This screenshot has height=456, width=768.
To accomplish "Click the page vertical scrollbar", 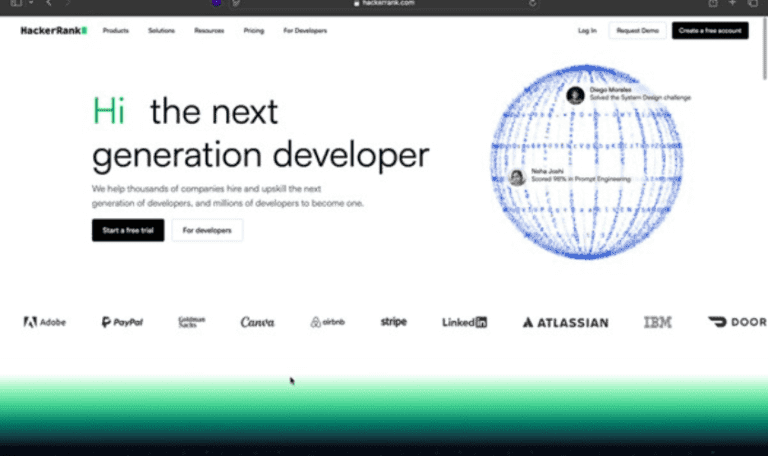I will (765, 49).
